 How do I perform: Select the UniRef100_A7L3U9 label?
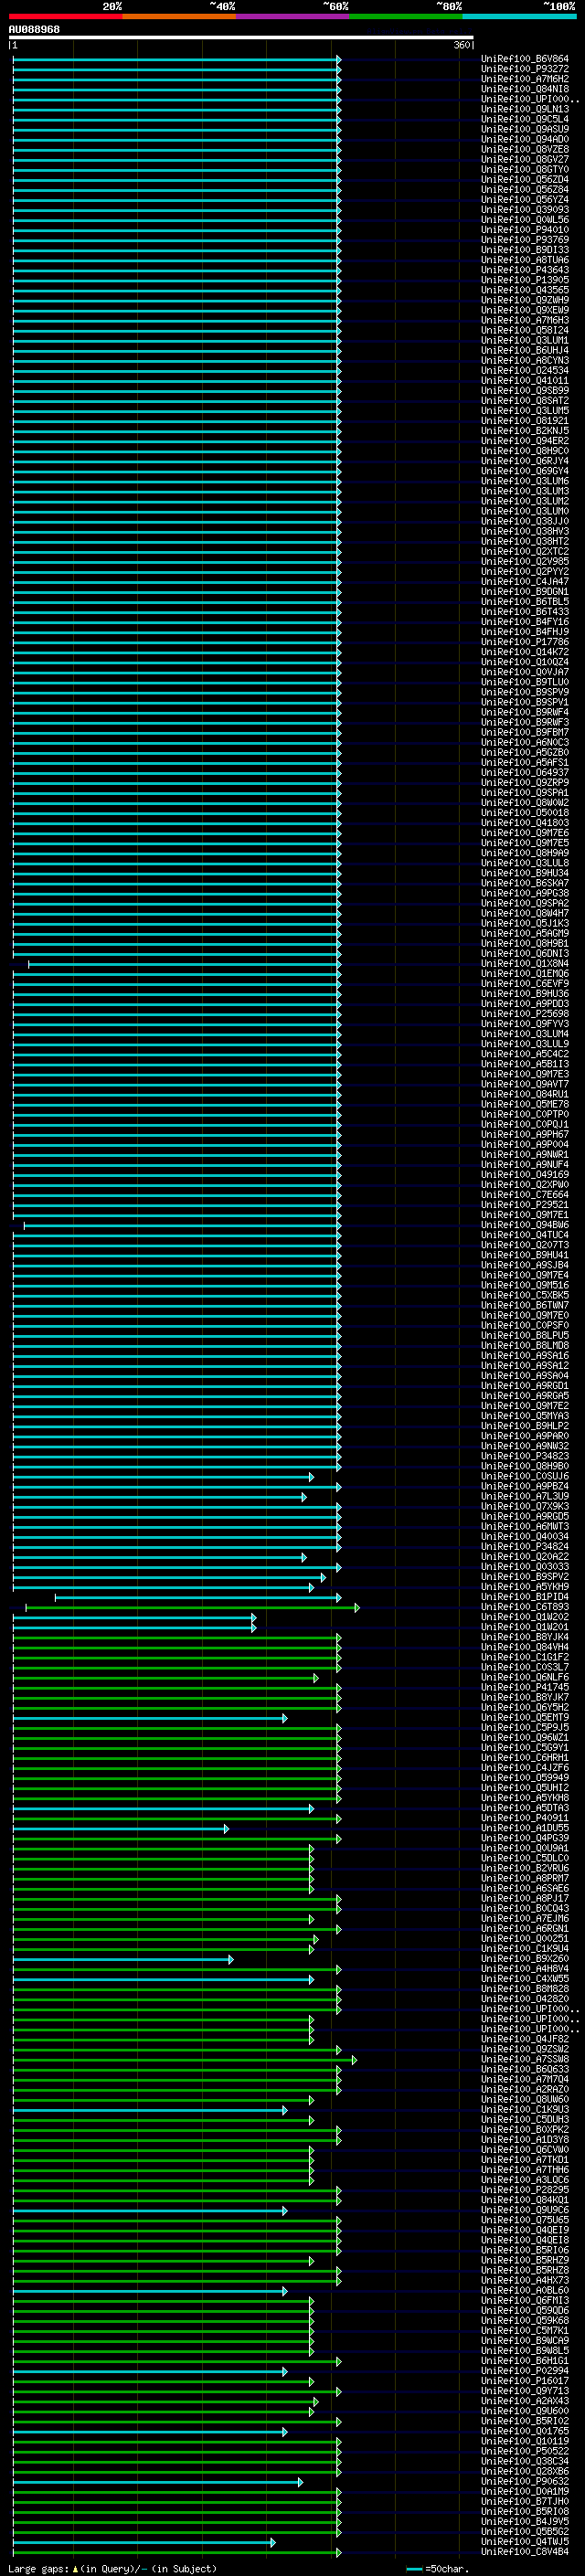525,1497
